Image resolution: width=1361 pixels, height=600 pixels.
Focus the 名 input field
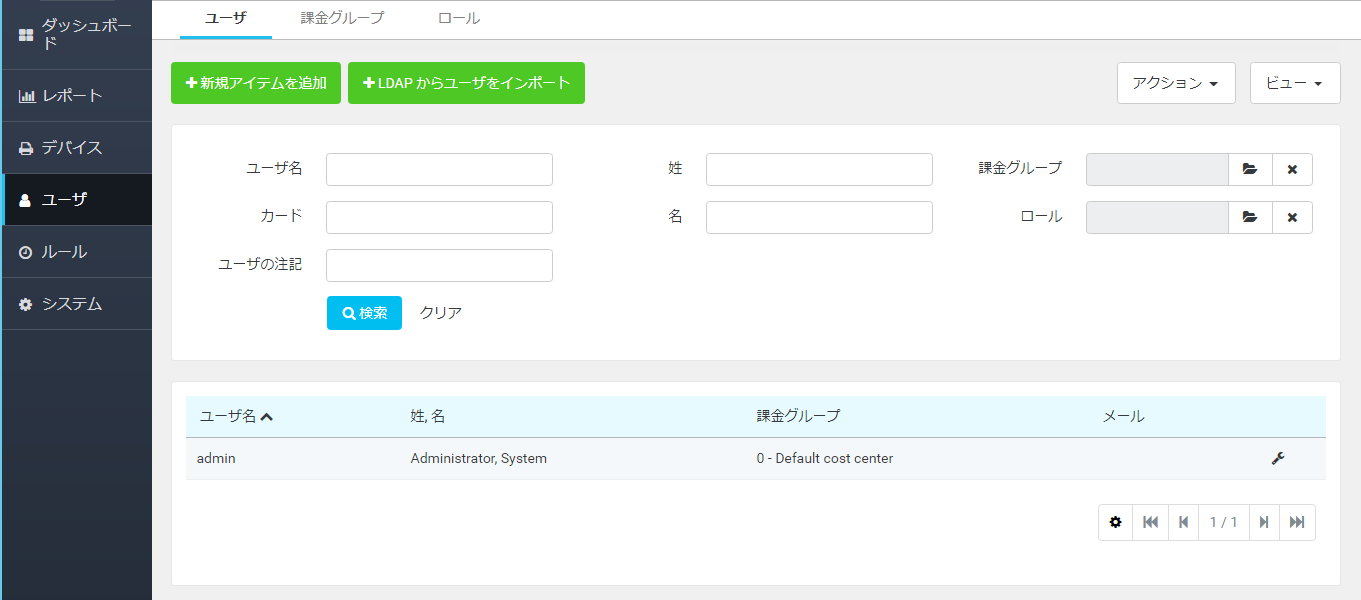[819, 217]
